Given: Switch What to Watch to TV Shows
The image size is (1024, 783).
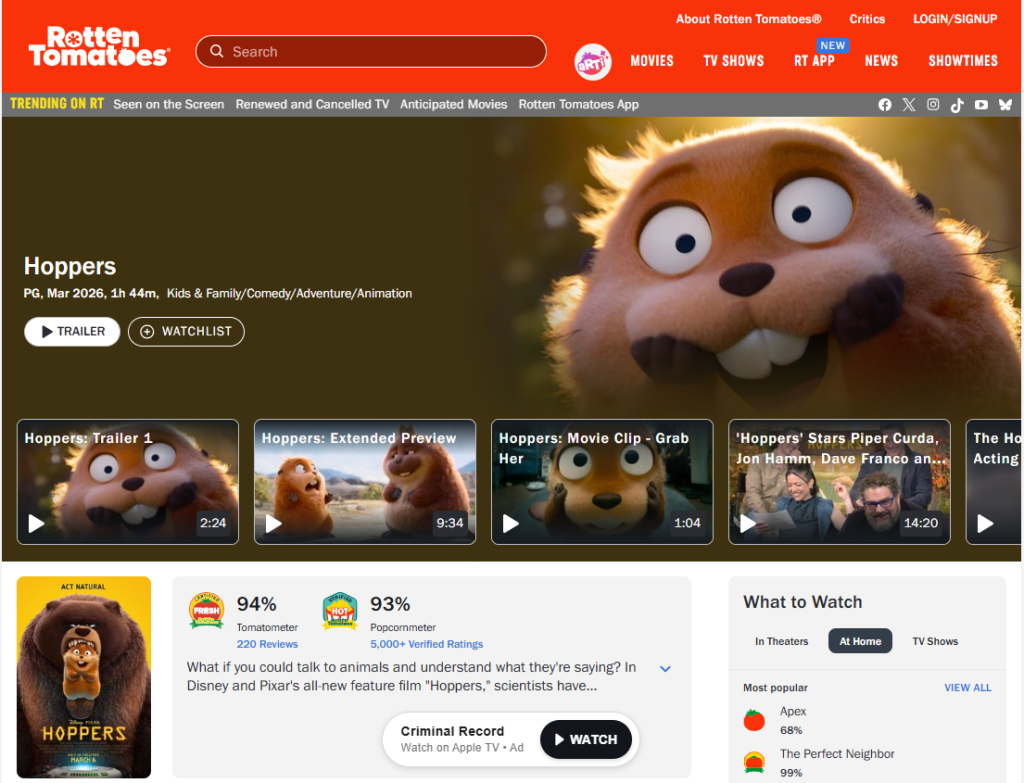Looking at the screenshot, I should 935,641.
